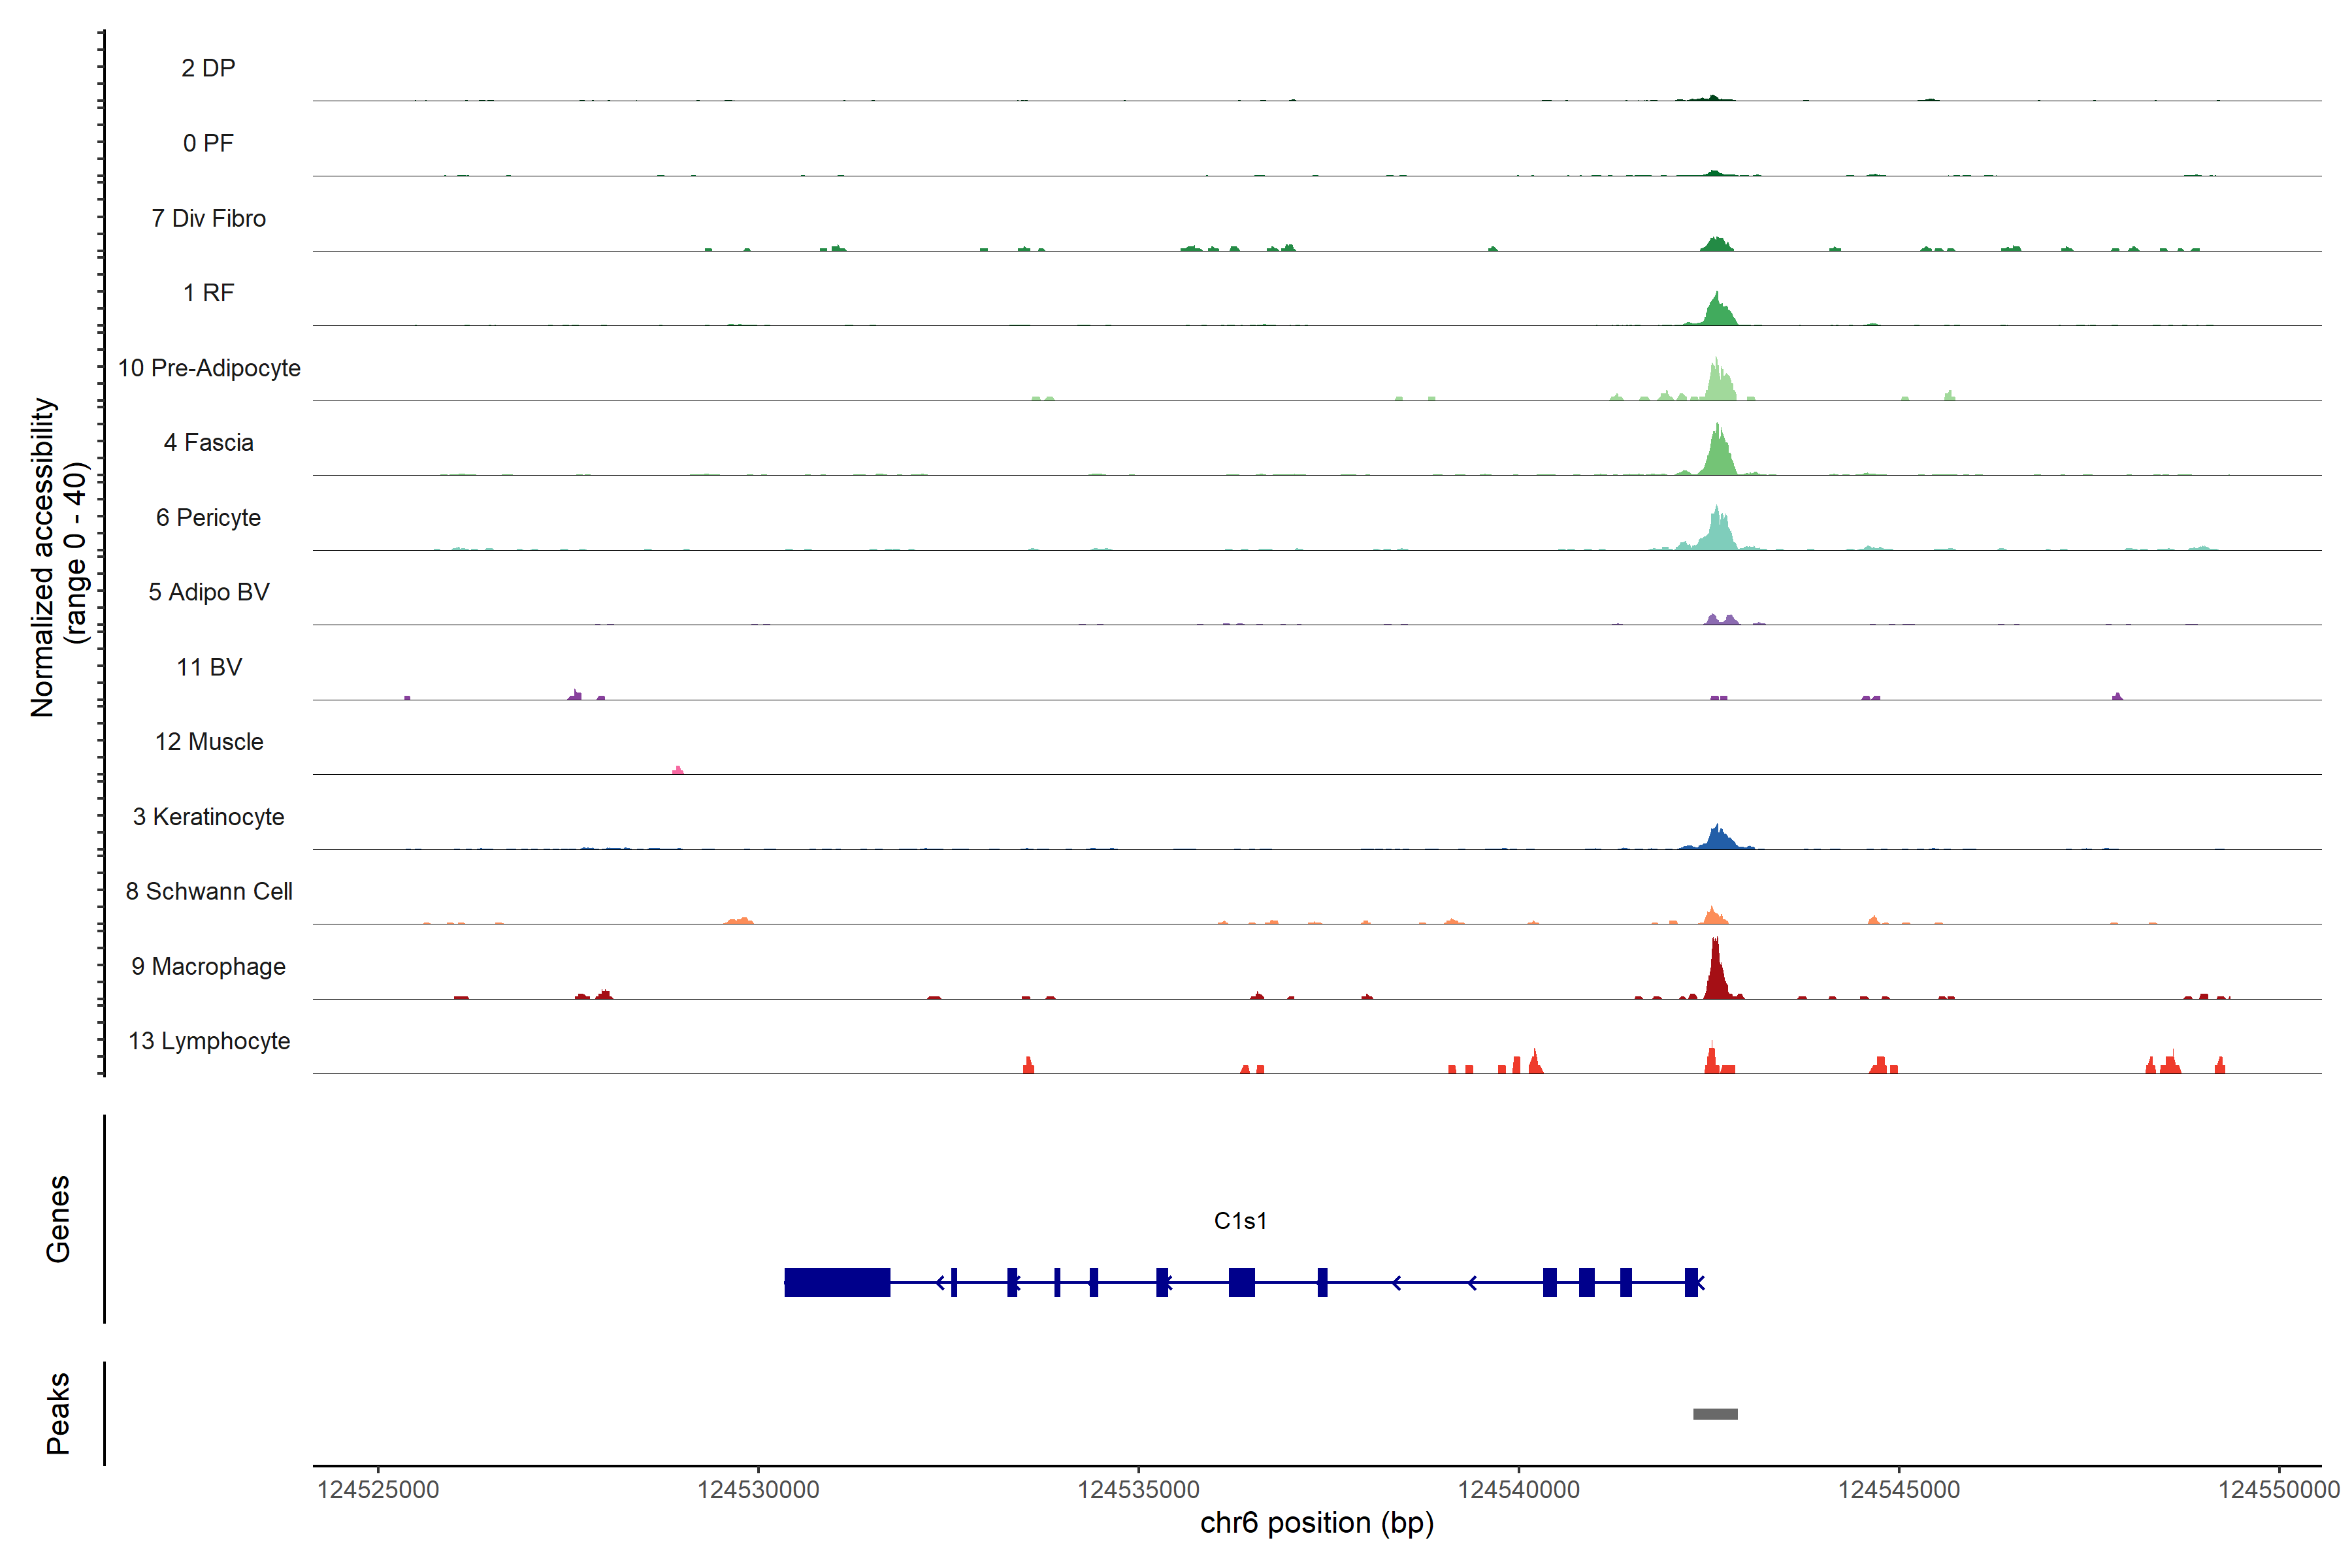The width and height of the screenshot is (2352, 1568).
Task: Click the Genes panel label
Action: [58, 1219]
